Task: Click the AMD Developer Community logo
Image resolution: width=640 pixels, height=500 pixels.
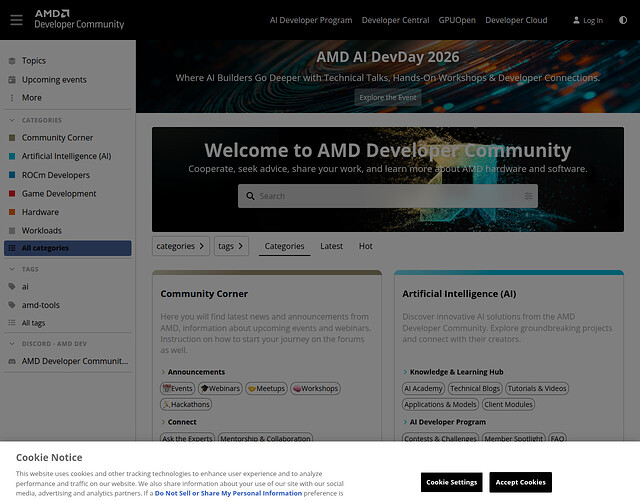Action: pos(79,20)
